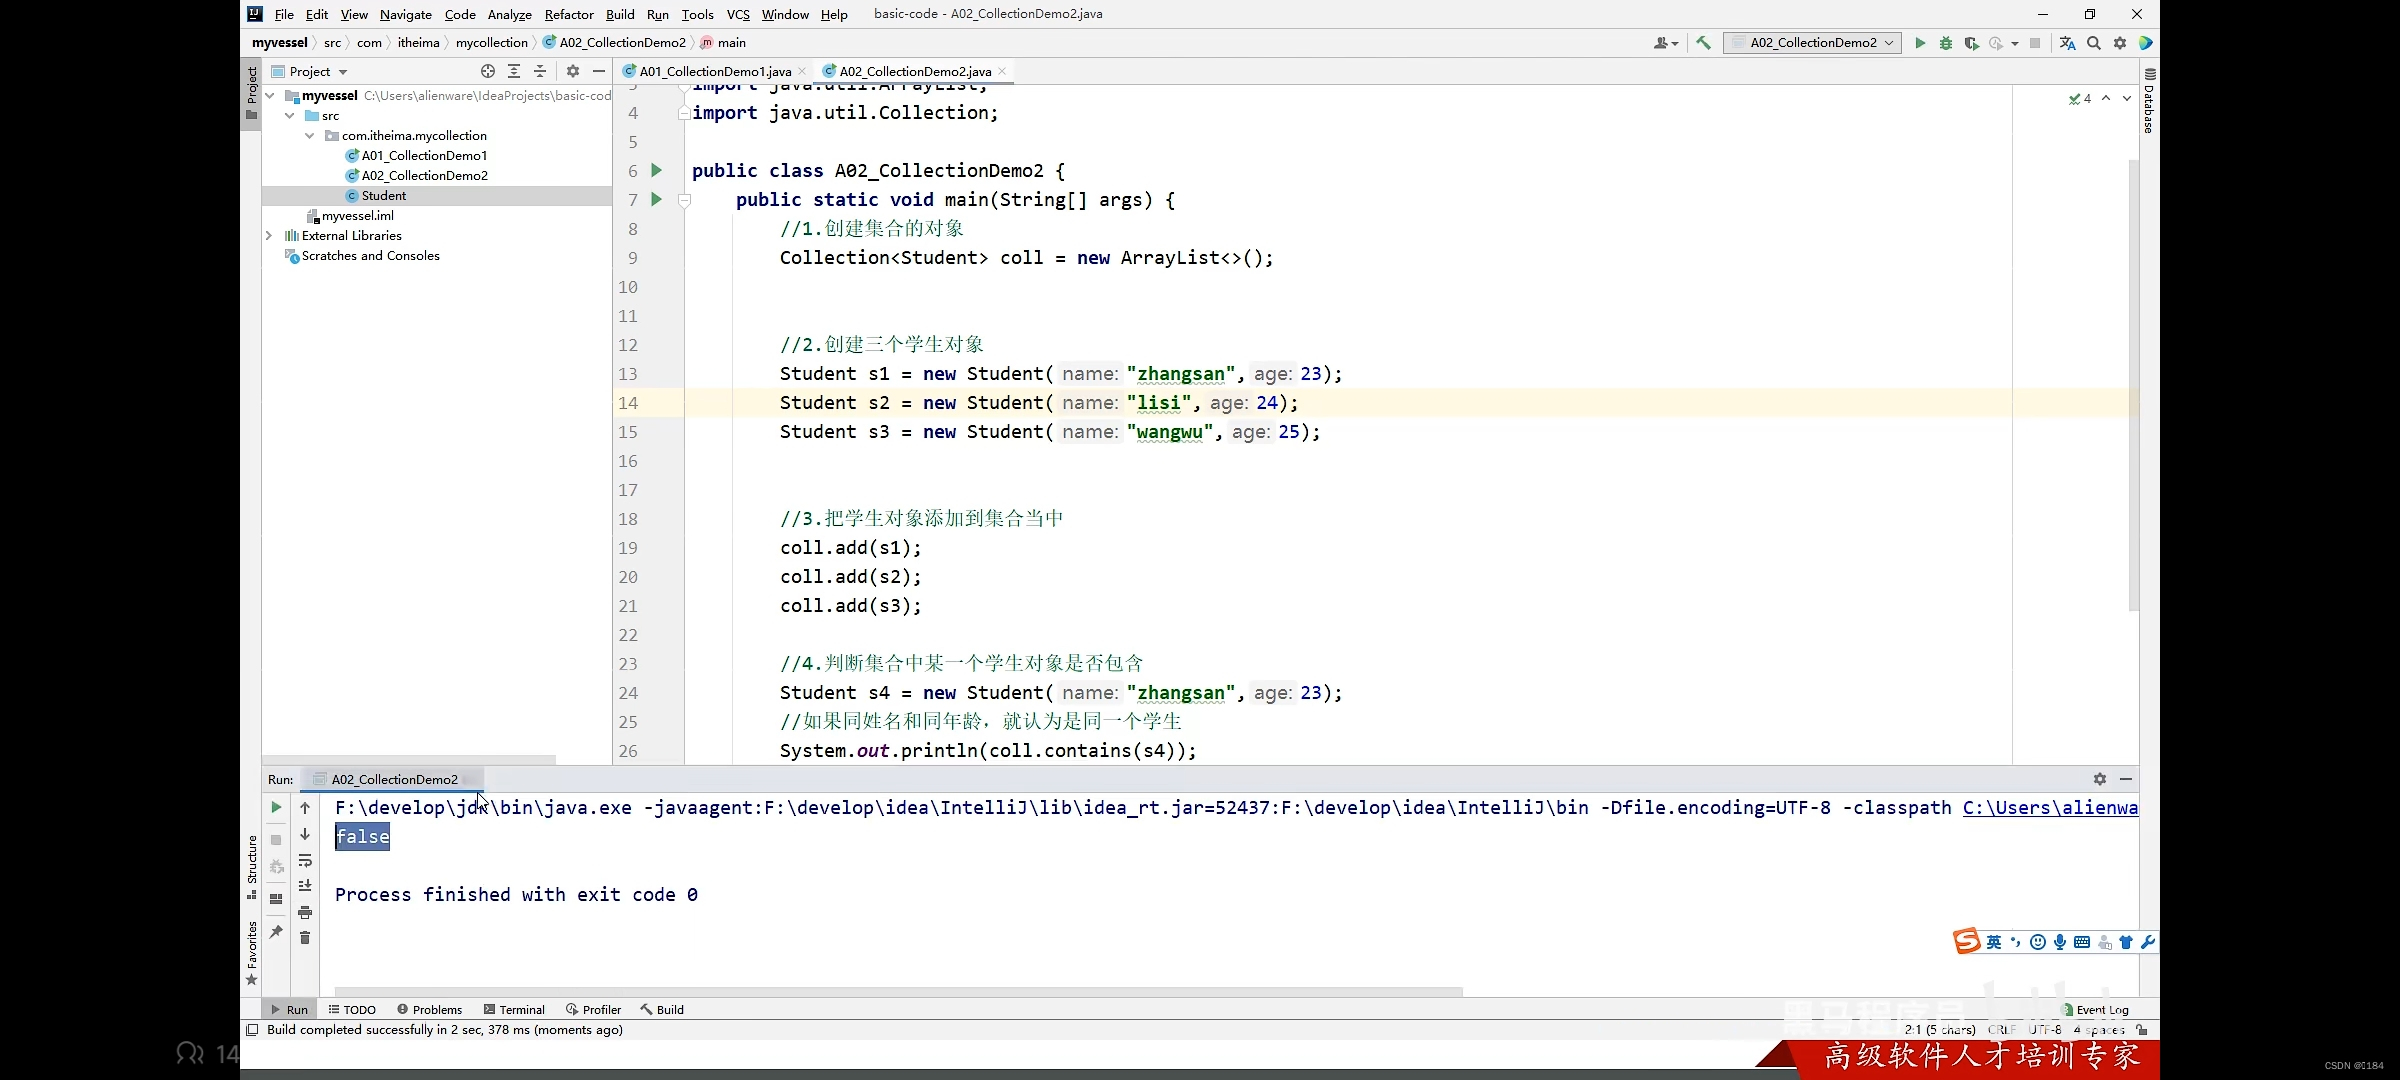The image size is (2400, 1080).
Task: Print console output via printer icon
Action: click(x=305, y=912)
